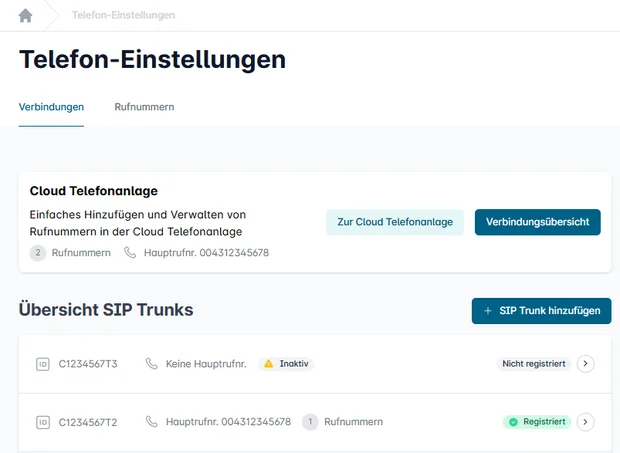Open the Verbindungsübersicht

(537, 222)
